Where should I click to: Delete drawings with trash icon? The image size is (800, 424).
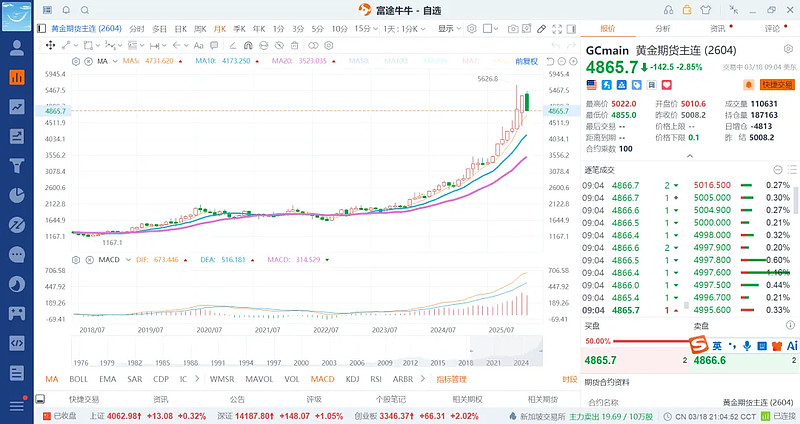click(x=294, y=45)
